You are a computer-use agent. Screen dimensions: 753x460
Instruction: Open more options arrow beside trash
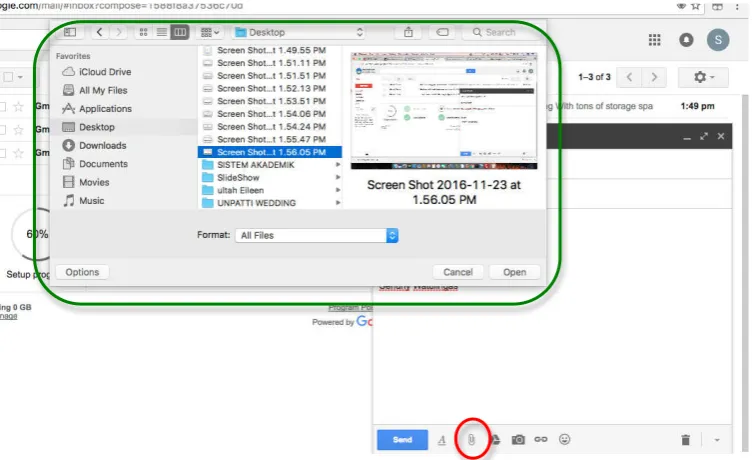coord(717,440)
